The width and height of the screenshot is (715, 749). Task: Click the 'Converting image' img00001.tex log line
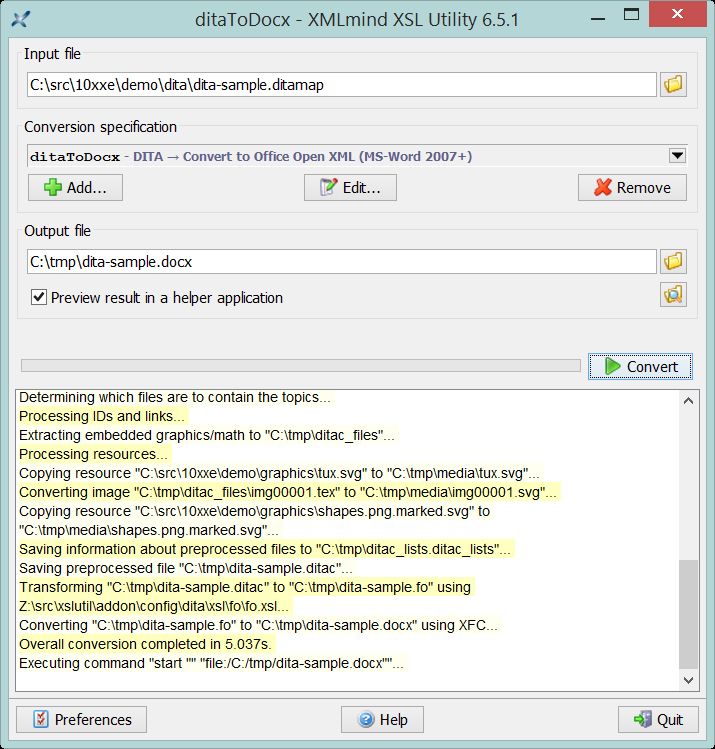[288, 492]
